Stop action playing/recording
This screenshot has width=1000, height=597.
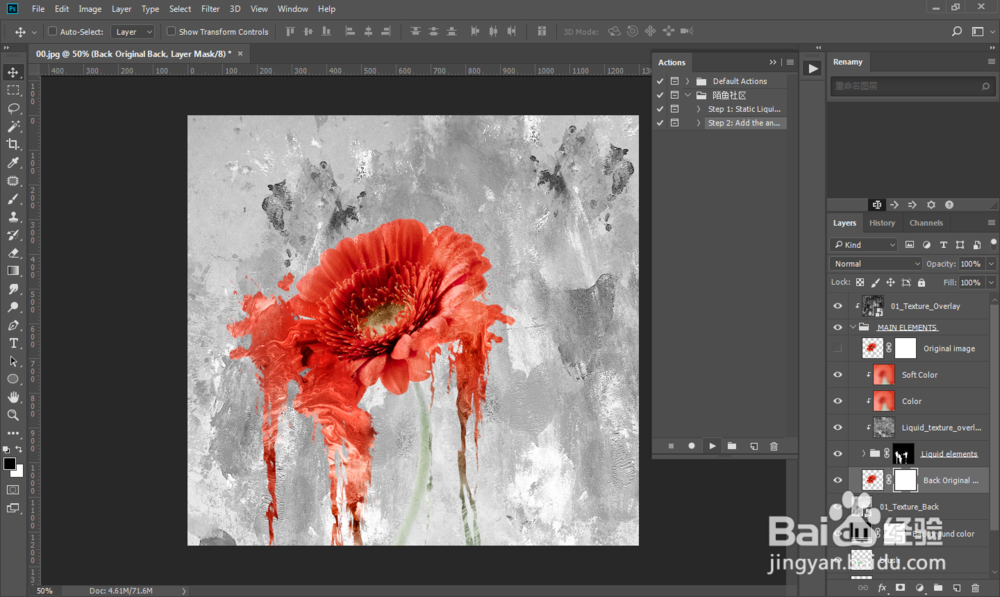671,446
